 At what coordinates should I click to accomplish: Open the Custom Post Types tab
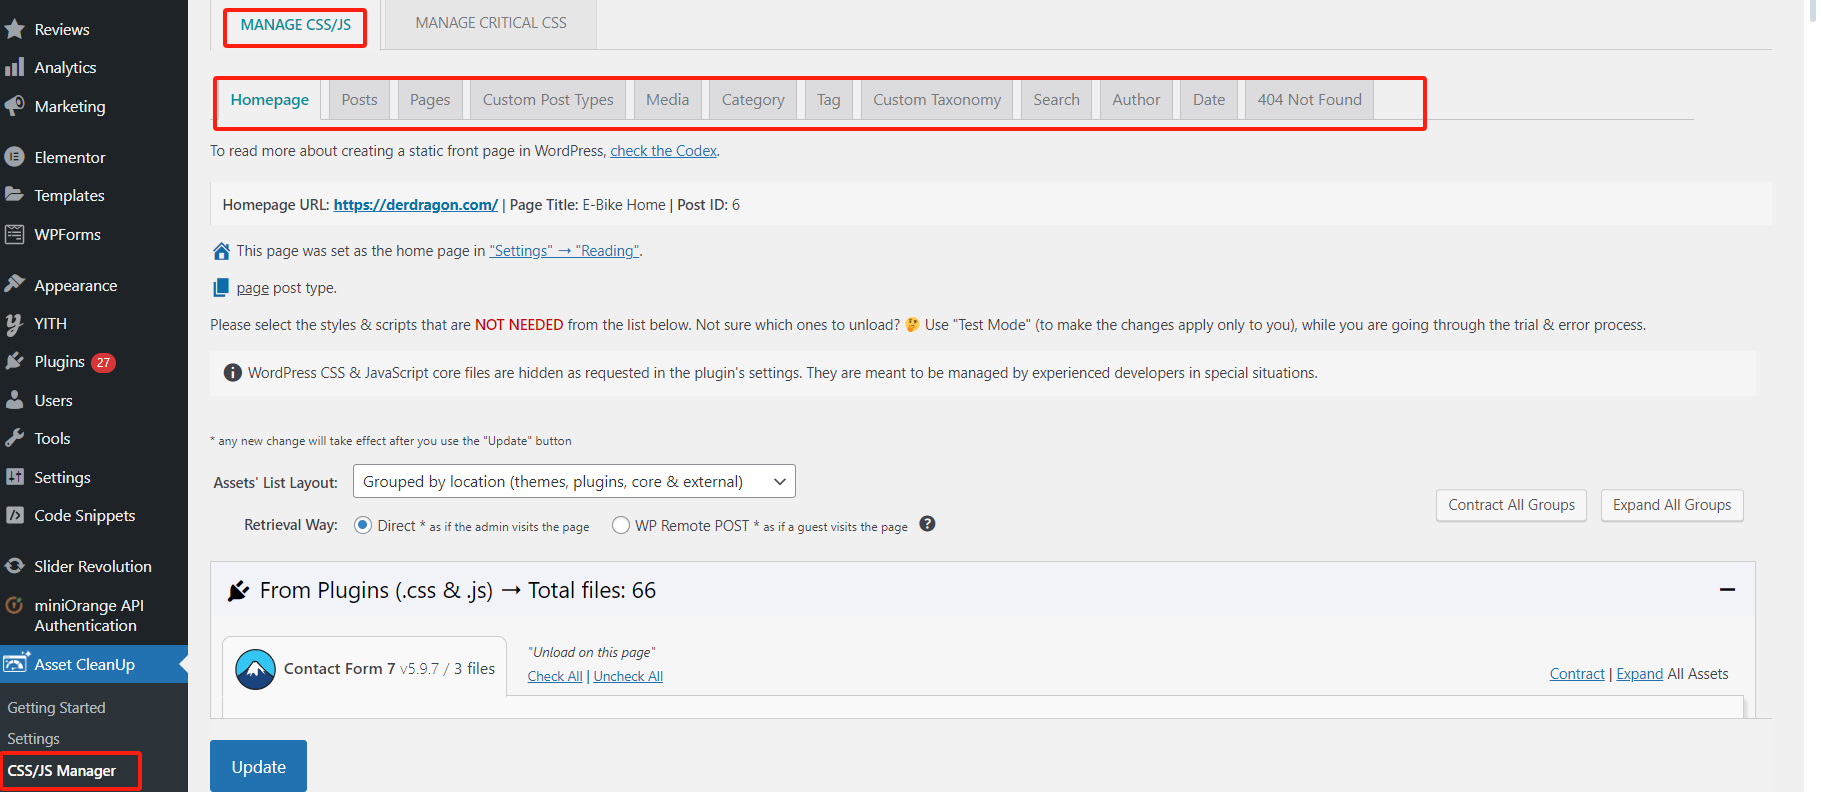tap(548, 100)
